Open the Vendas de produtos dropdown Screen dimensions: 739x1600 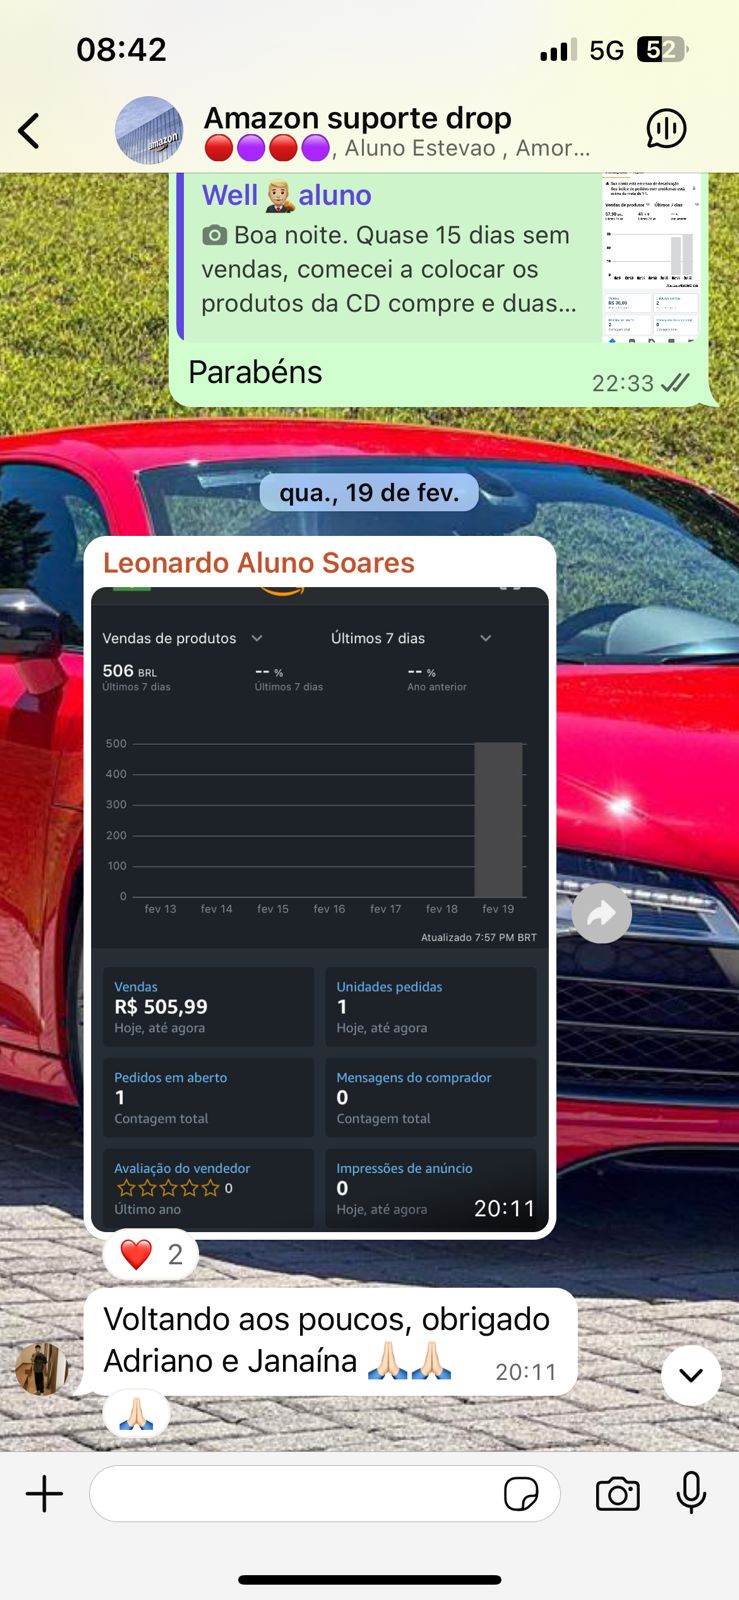182,638
